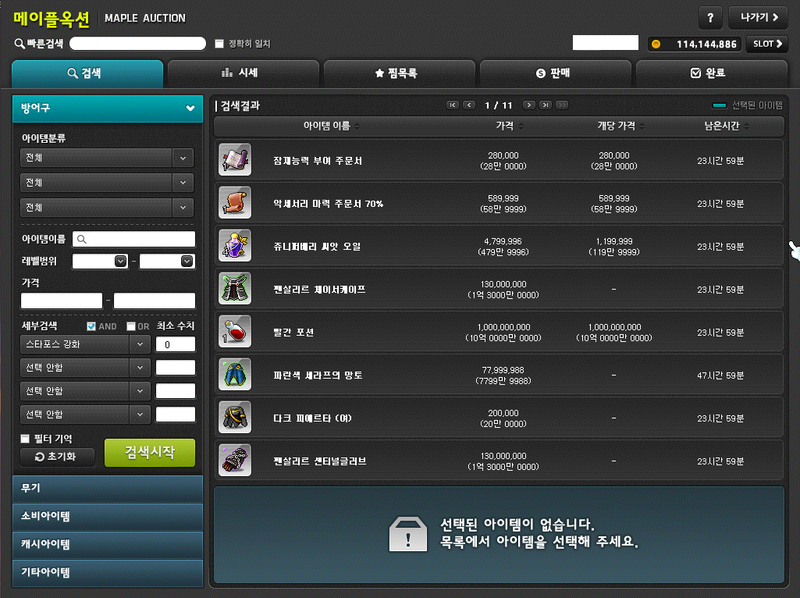800x598 pixels.
Task: Click the 아이템이름 input field
Action: tap(134, 239)
